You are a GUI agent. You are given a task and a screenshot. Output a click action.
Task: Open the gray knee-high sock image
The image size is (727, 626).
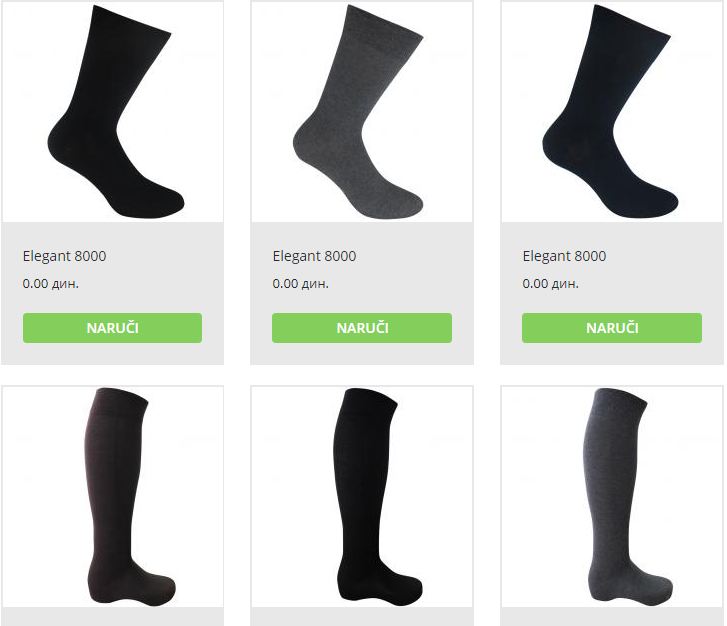point(612,496)
